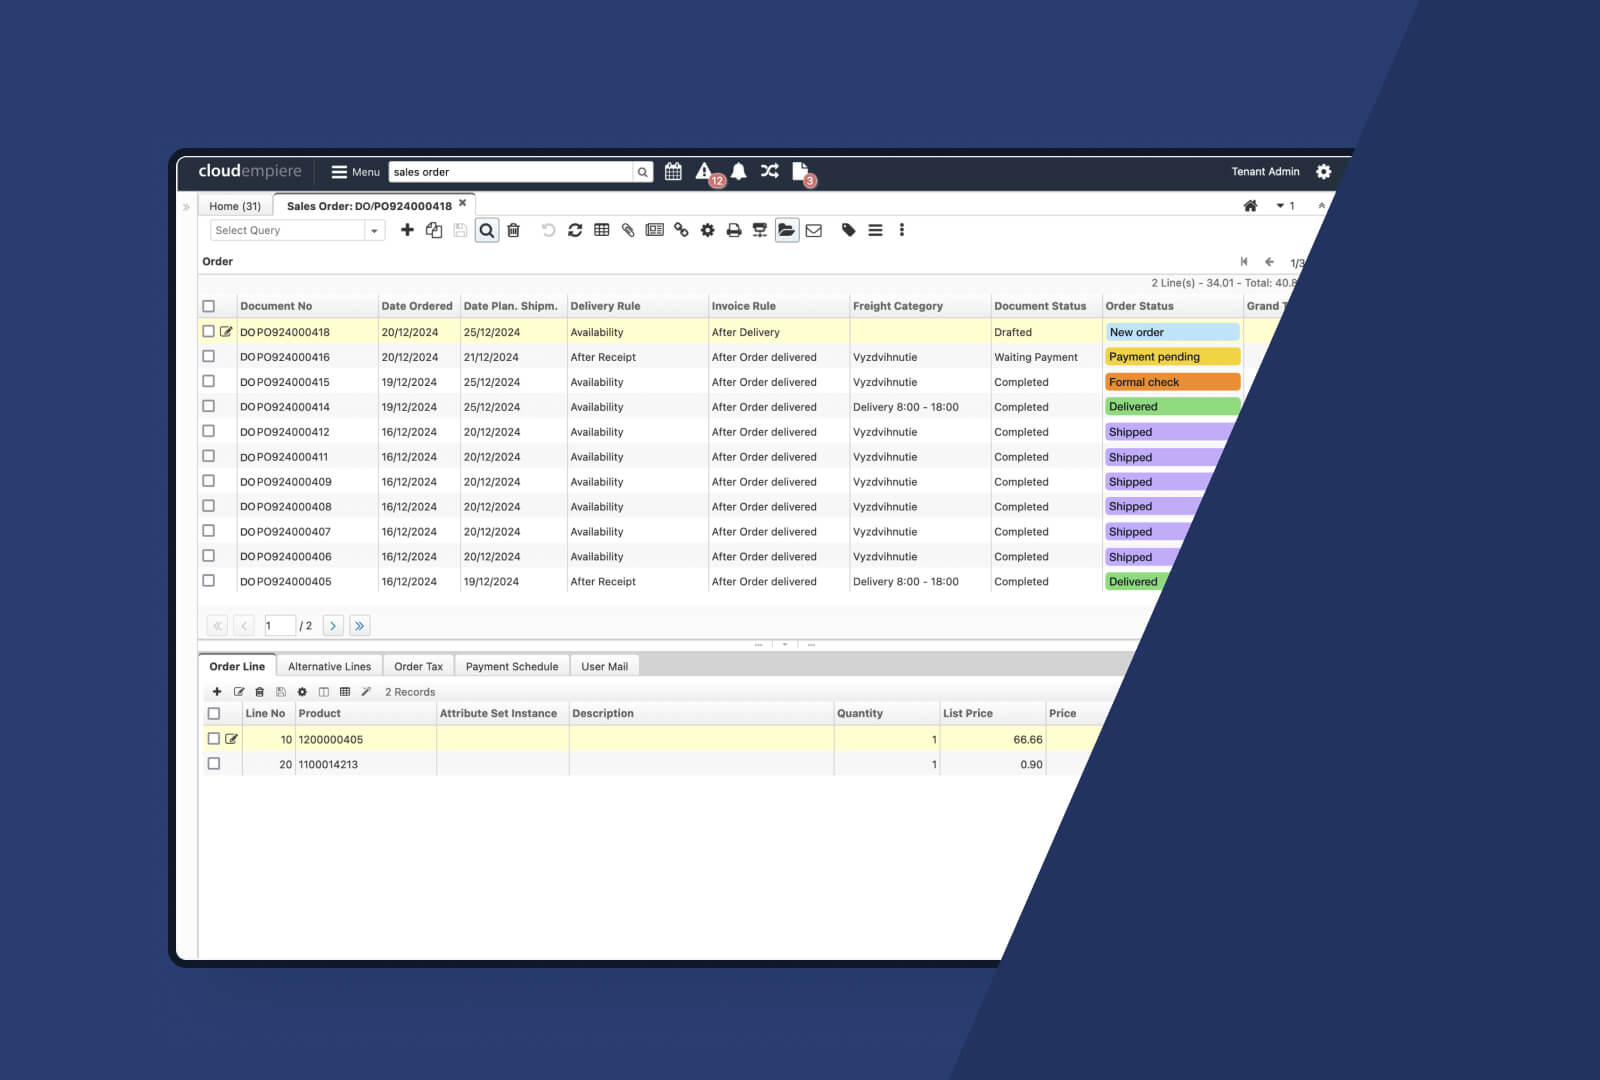Image resolution: width=1600 pixels, height=1080 pixels.
Task: Click the gear icon in Order Line toolbar
Action: click(302, 692)
